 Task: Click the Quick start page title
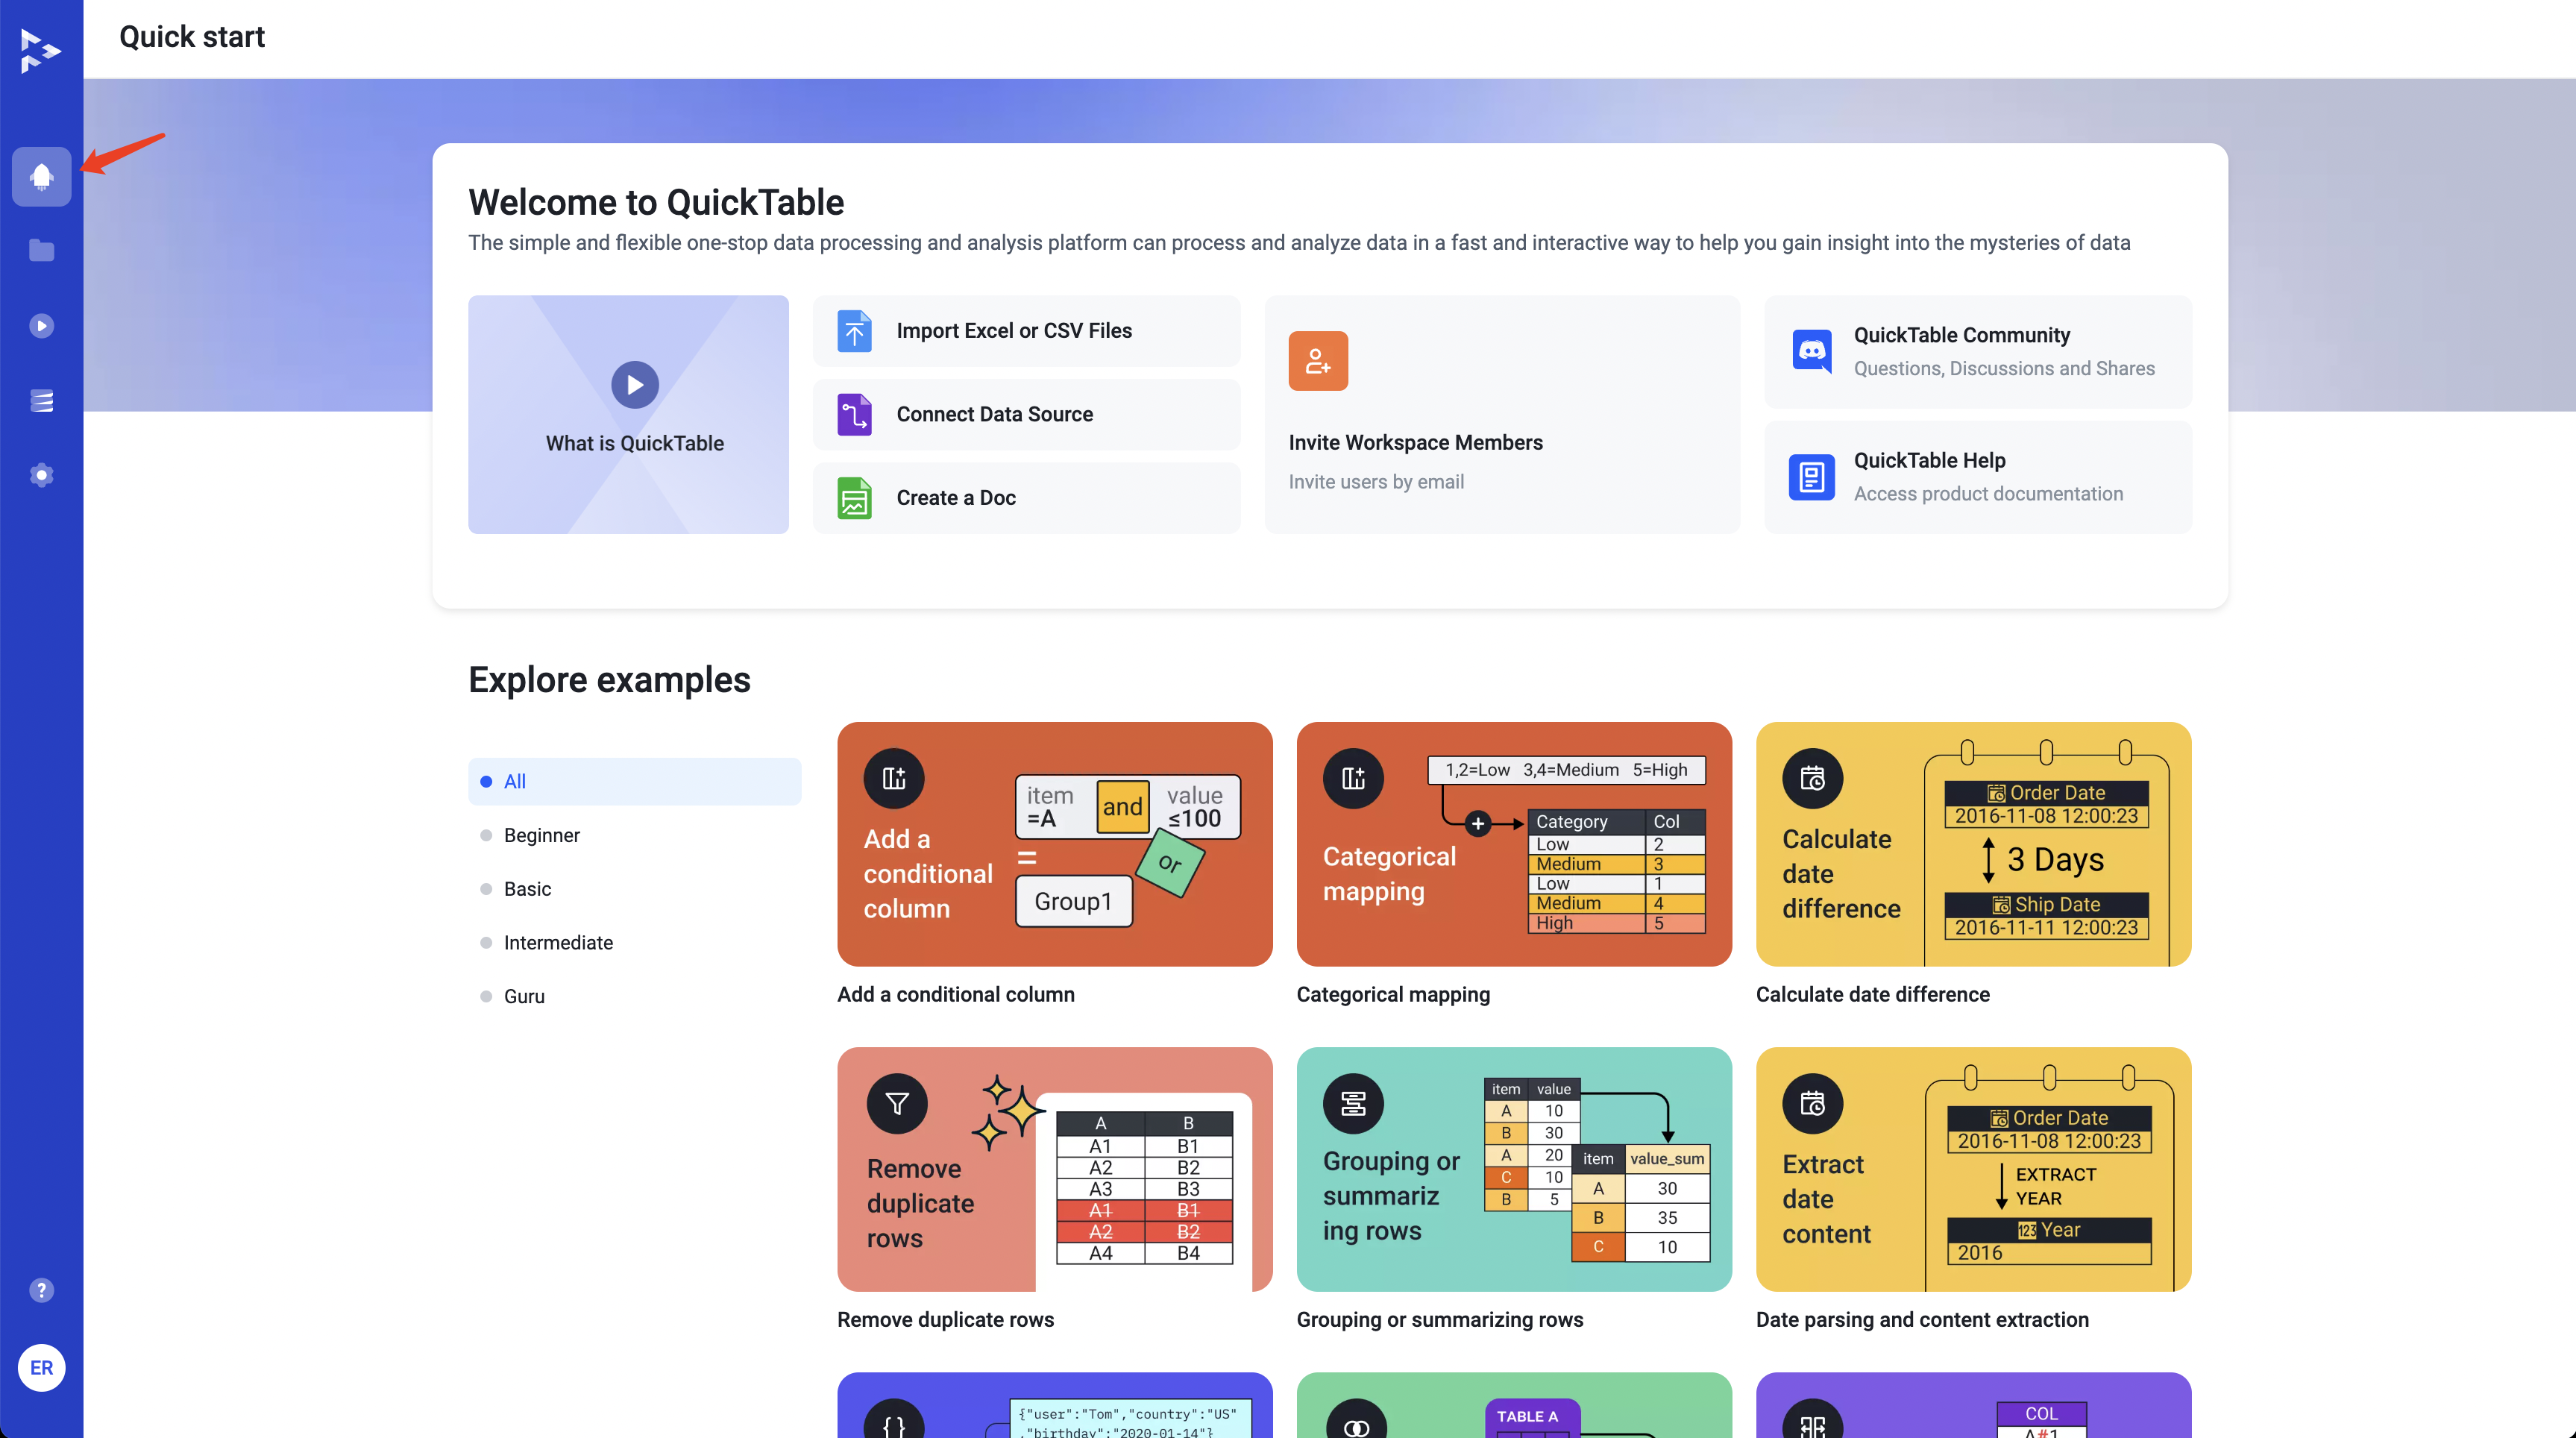point(192,37)
